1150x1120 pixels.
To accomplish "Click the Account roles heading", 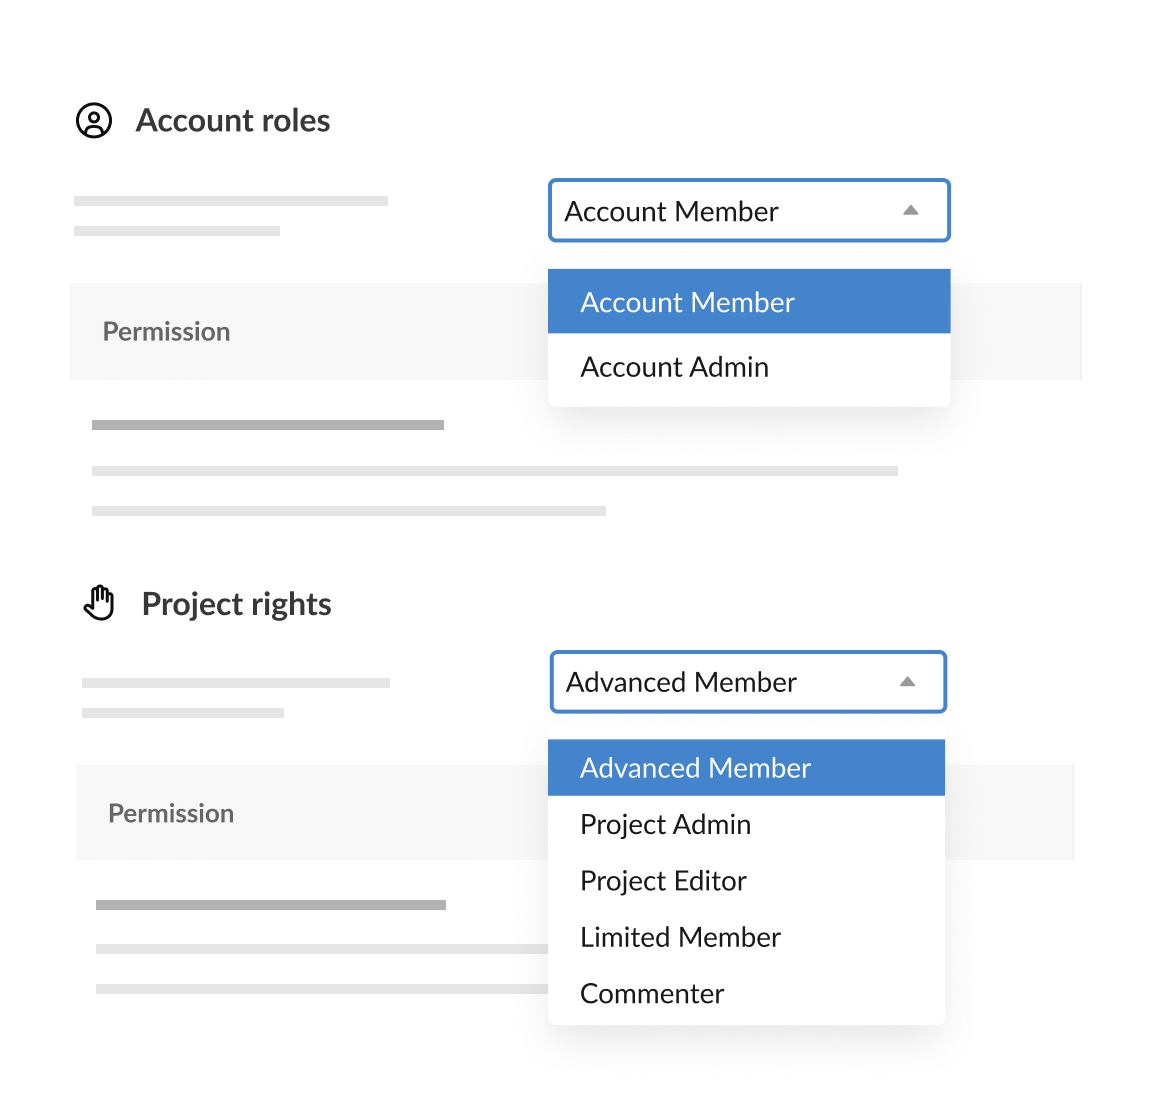I will (x=233, y=120).
